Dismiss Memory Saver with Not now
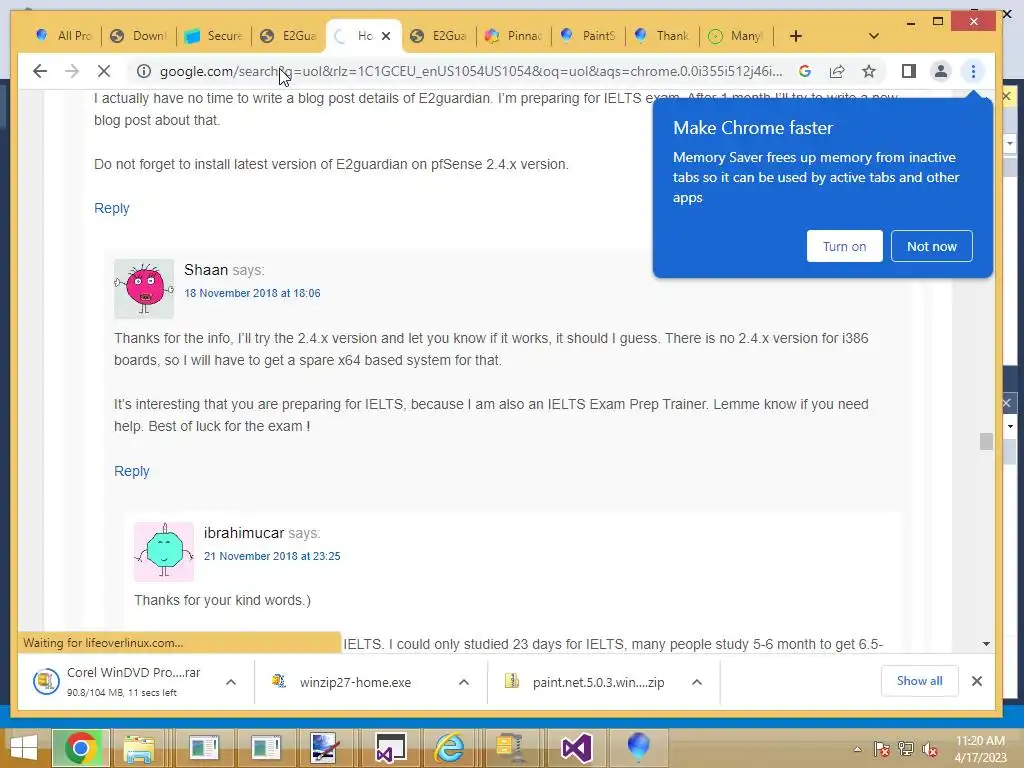Viewport: 1024px width, 768px height. click(931, 246)
